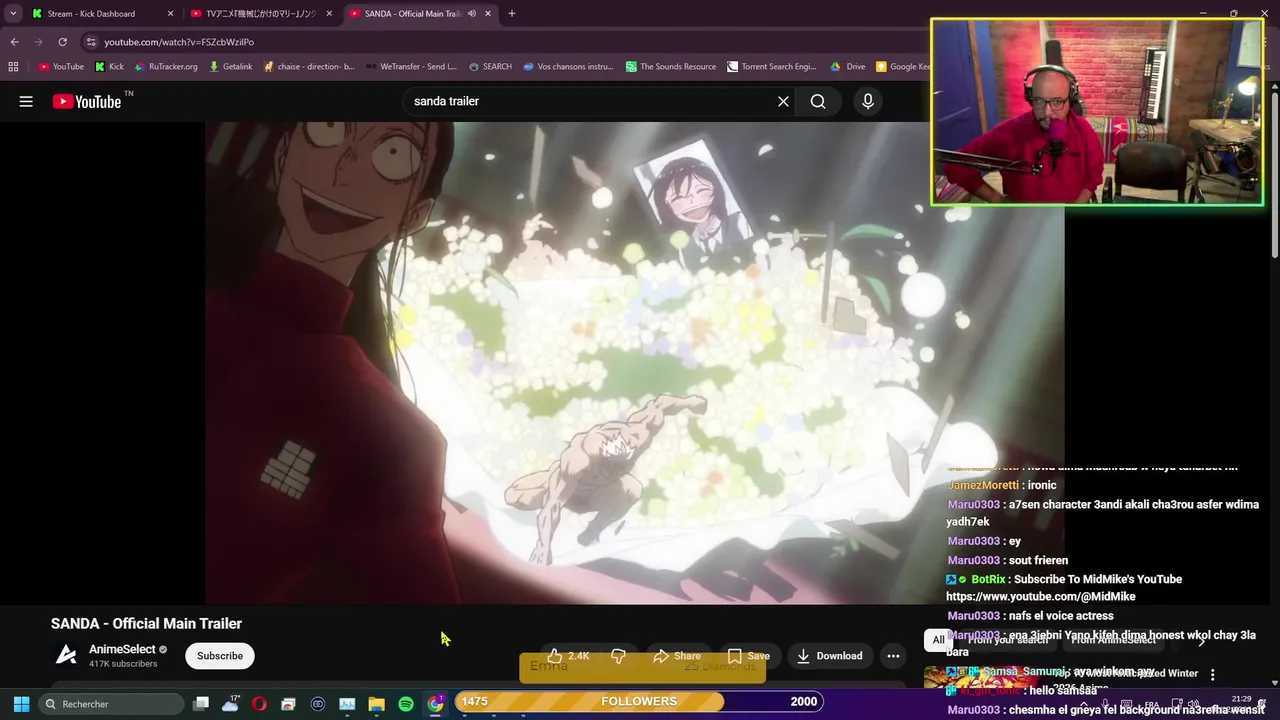Image resolution: width=1280 pixels, height=720 pixels.
Task: Download the SANDA trailer video
Action: [x=830, y=656]
